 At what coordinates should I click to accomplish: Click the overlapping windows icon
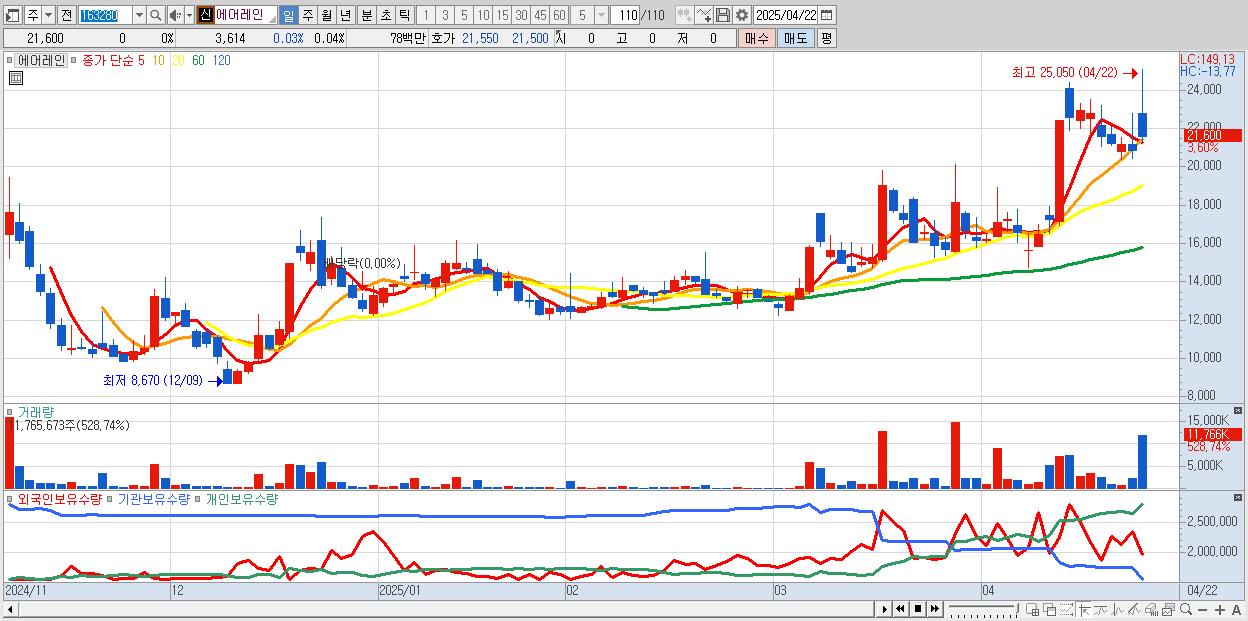click(x=1050, y=609)
